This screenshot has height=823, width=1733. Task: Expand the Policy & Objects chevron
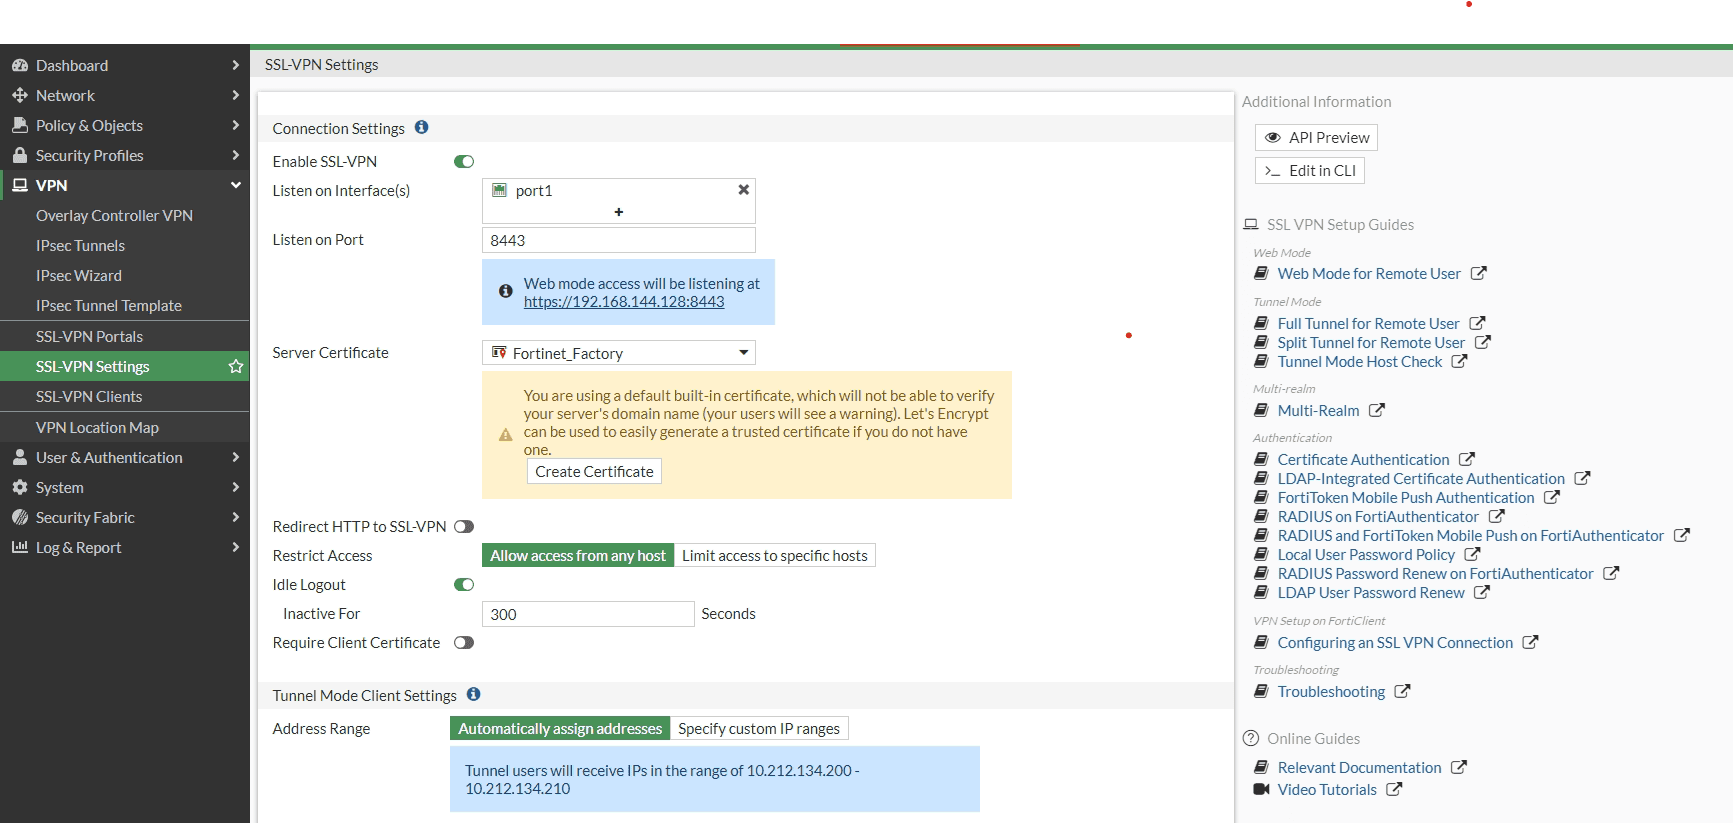(236, 125)
